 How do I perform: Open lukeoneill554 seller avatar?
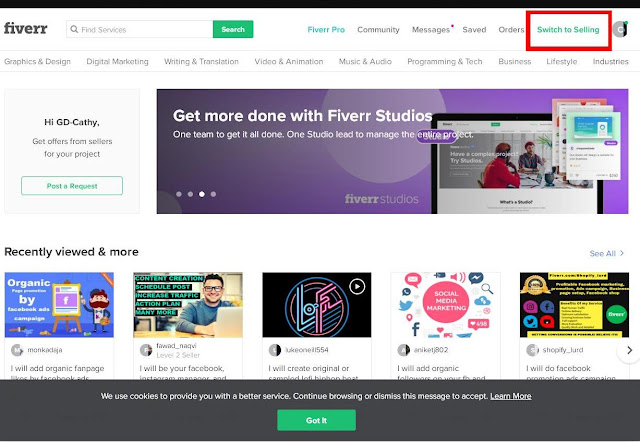point(275,350)
